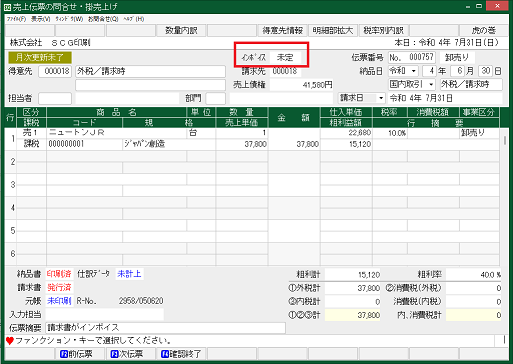Click the インボイス 未定 status
Screen dimensions: 513x364
click(x=285, y=58)
